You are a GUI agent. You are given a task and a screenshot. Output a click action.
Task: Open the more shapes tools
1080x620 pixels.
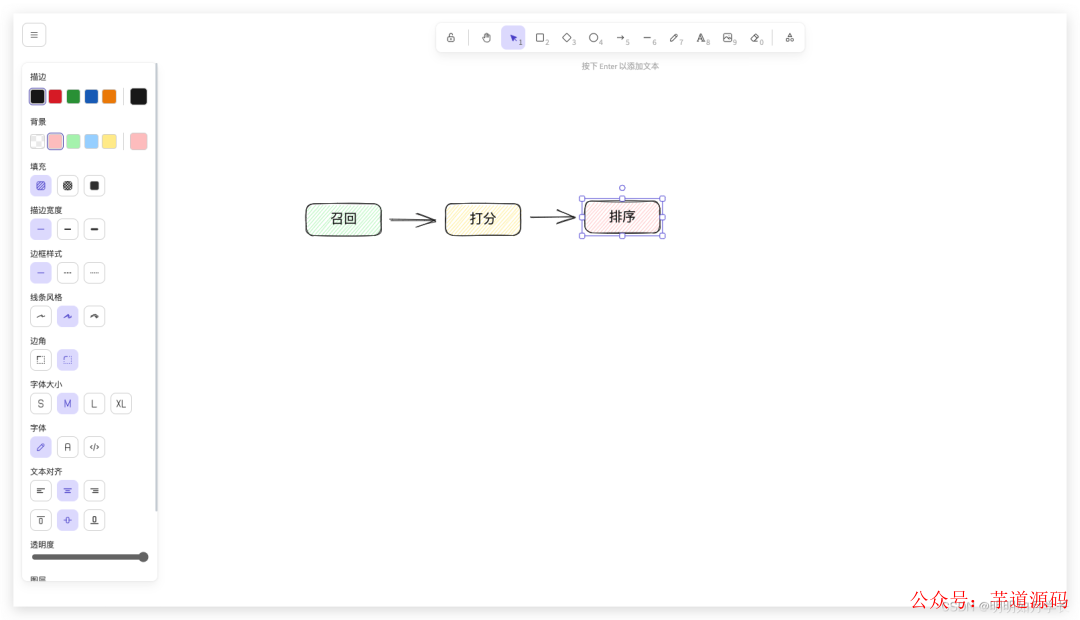point(789,38)
